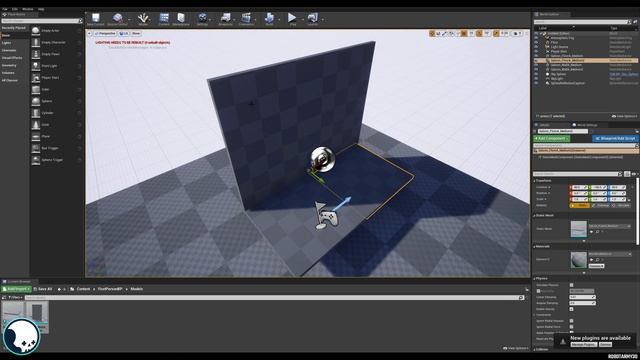Open the Edit menu
This screenshot has width=640, height=360.
pyautogui.click(x=15, y=9)
